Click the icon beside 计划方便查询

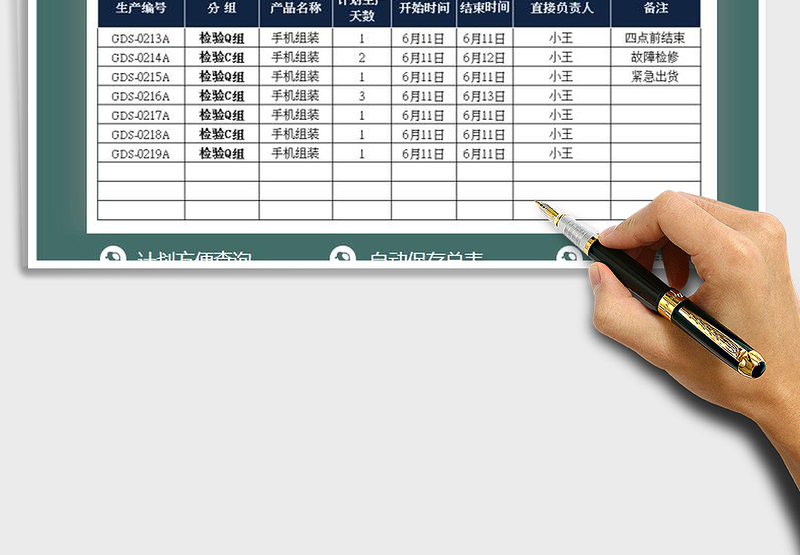point(114,257)
